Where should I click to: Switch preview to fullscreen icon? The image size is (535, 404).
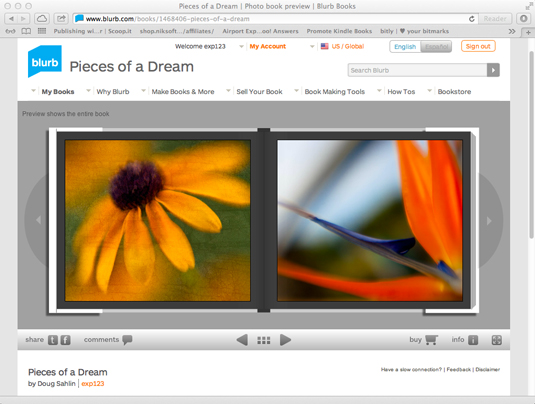[x=496, y=340]
